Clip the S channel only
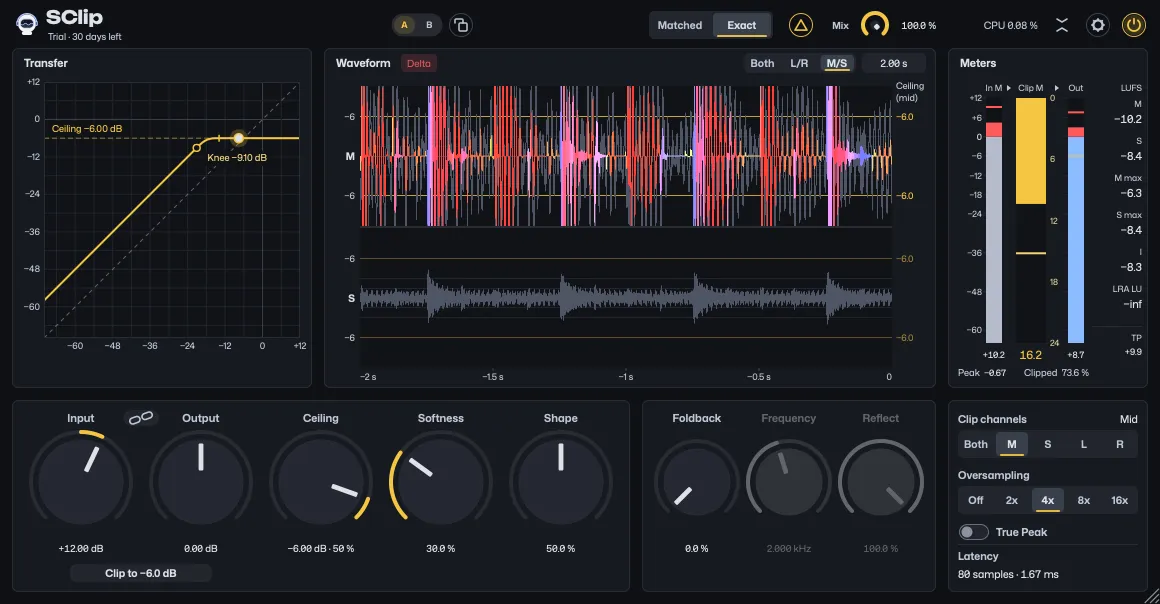This screenshot has width=1160, height=604. click(x=1048, y=444)
